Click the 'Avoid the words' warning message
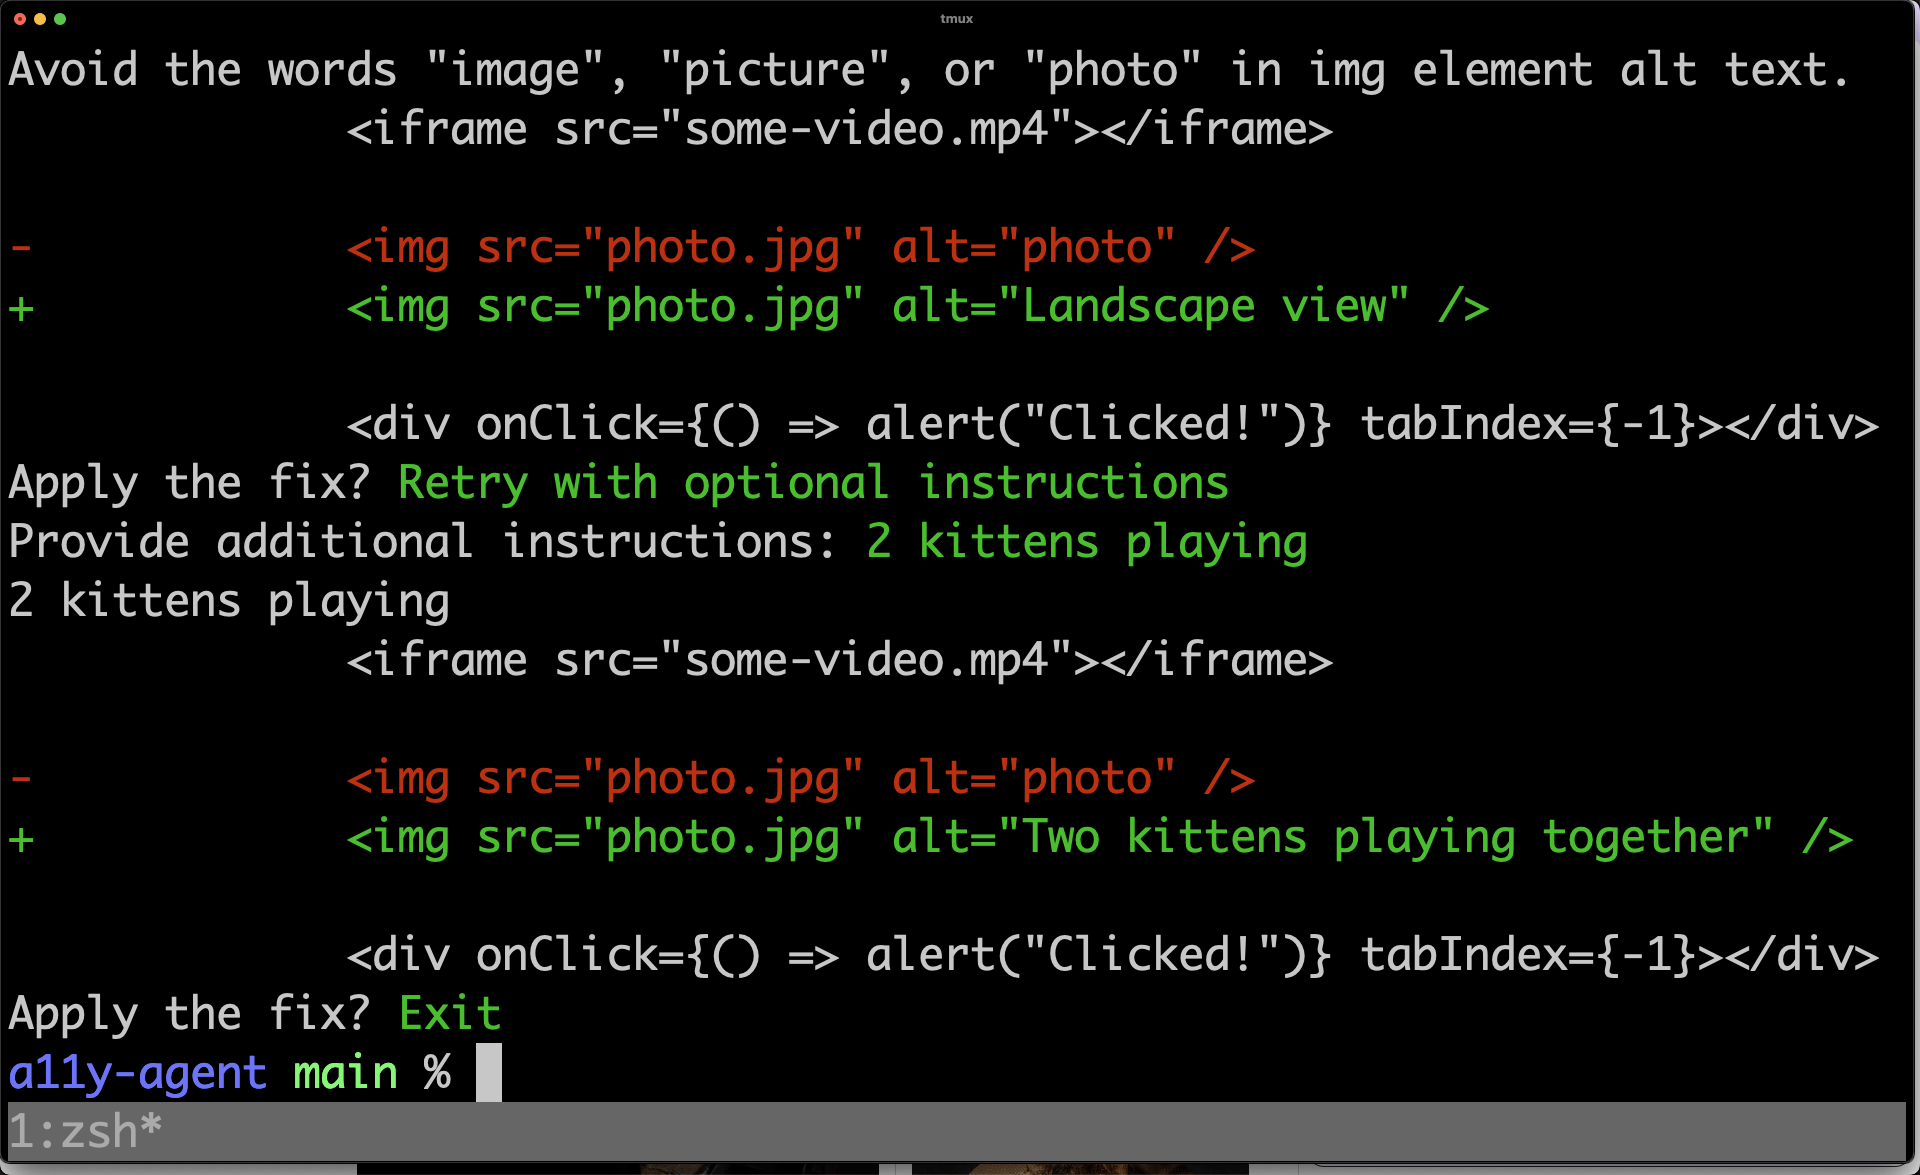Screen dimensions: 1920x1175 click(928, 70)
